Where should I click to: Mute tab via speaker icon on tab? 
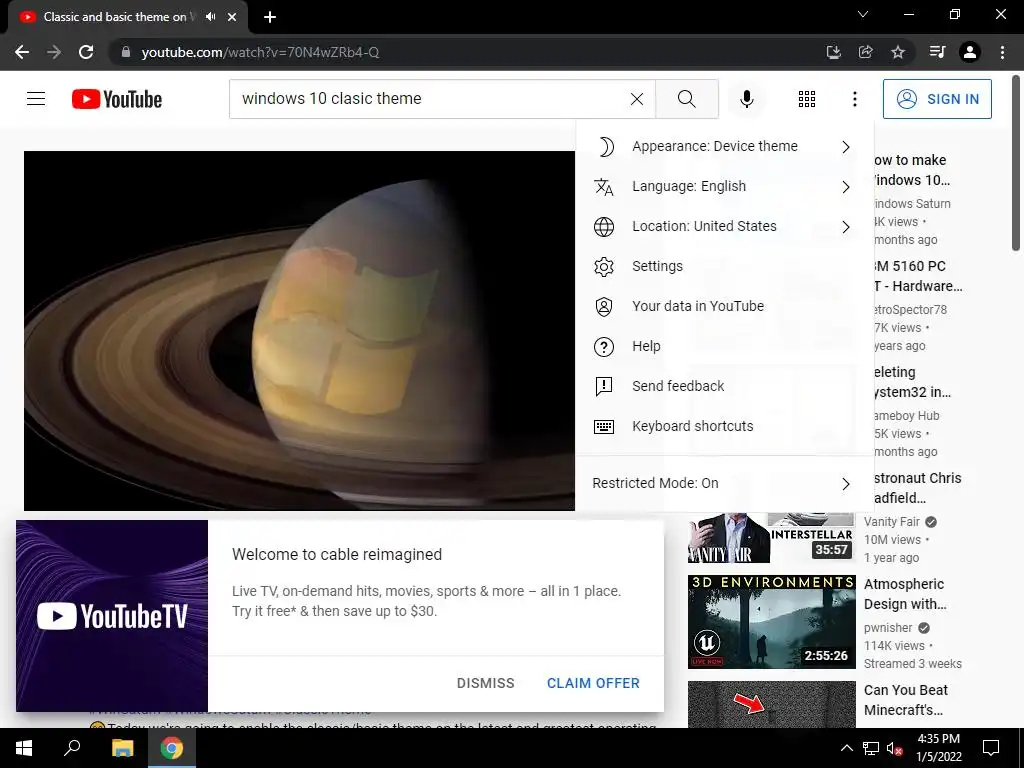pos(210,17)
